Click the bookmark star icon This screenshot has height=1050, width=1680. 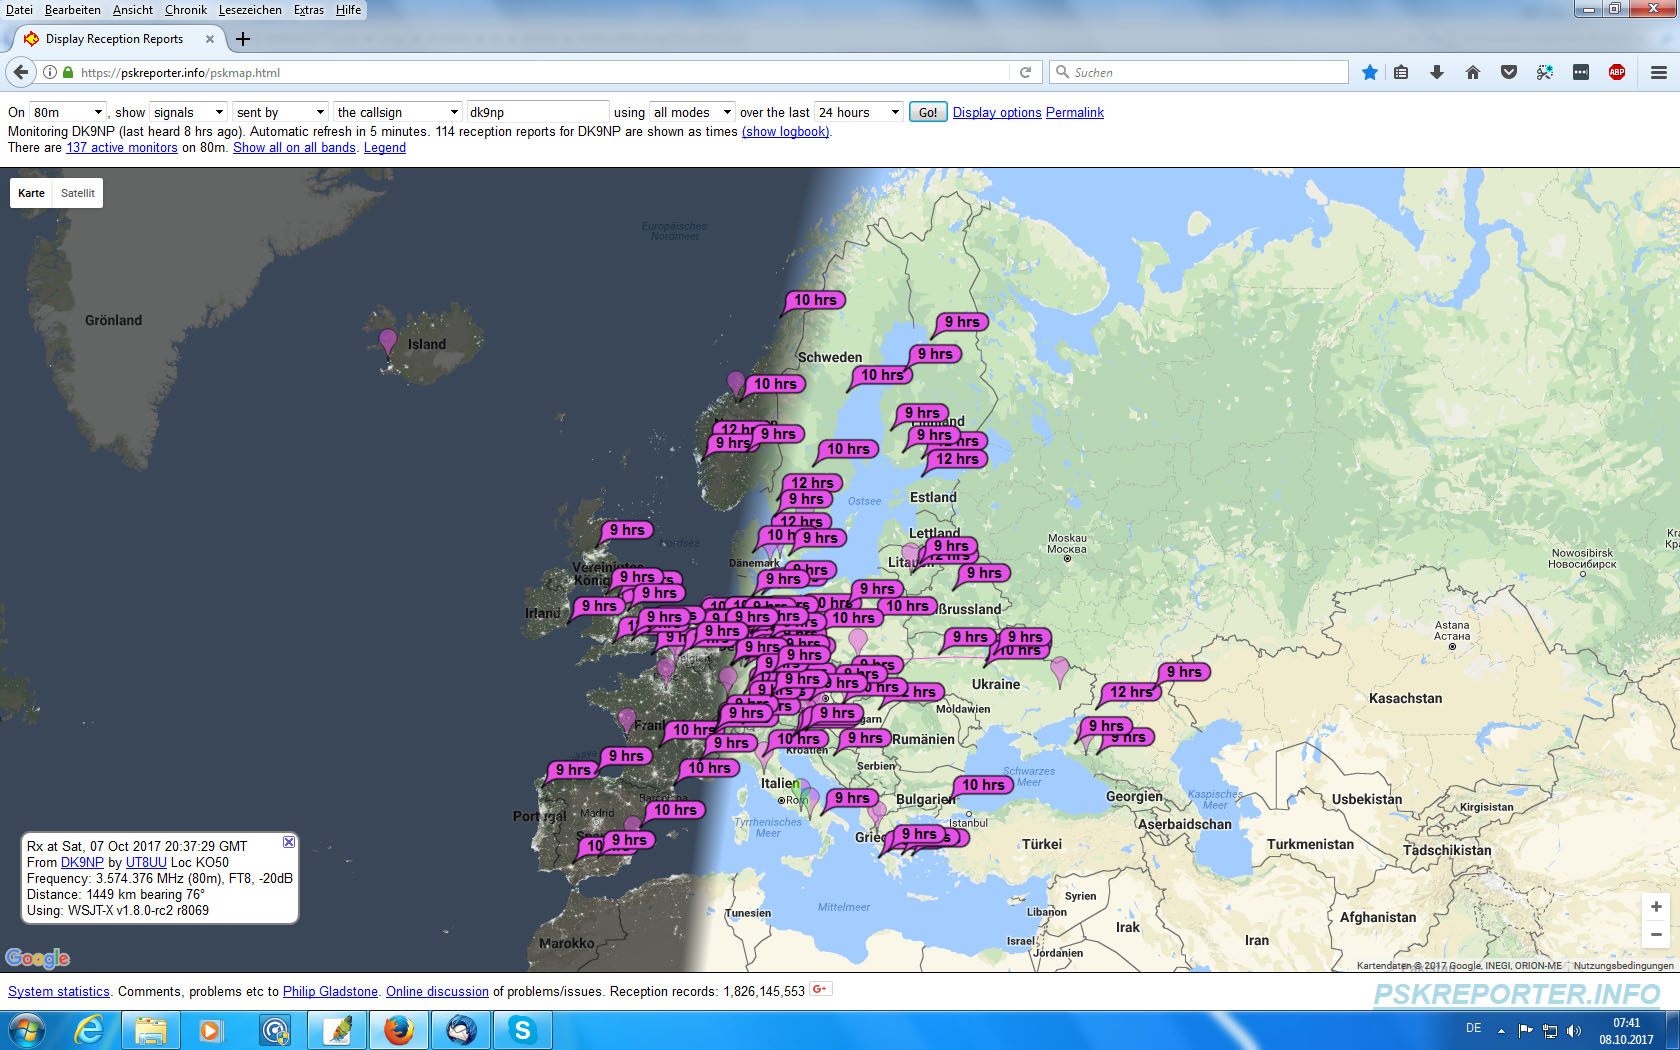pyautogui.click(x=1369, y=72)
